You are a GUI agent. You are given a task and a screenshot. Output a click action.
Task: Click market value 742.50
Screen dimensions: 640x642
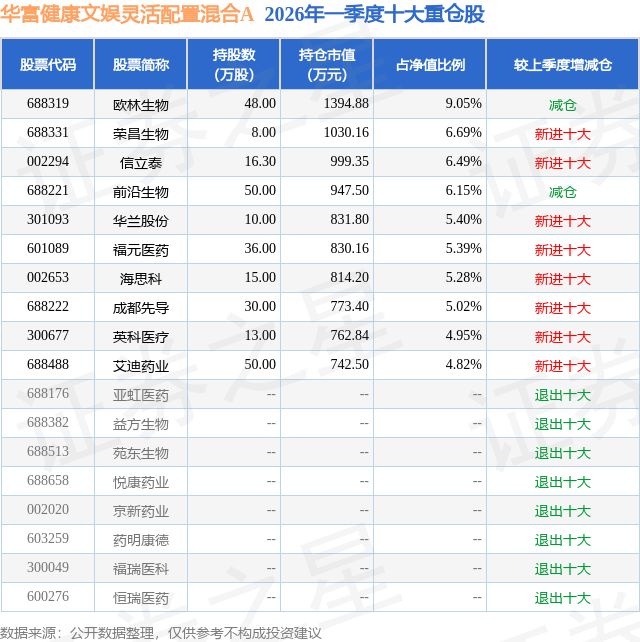click(x=350, y=365)
